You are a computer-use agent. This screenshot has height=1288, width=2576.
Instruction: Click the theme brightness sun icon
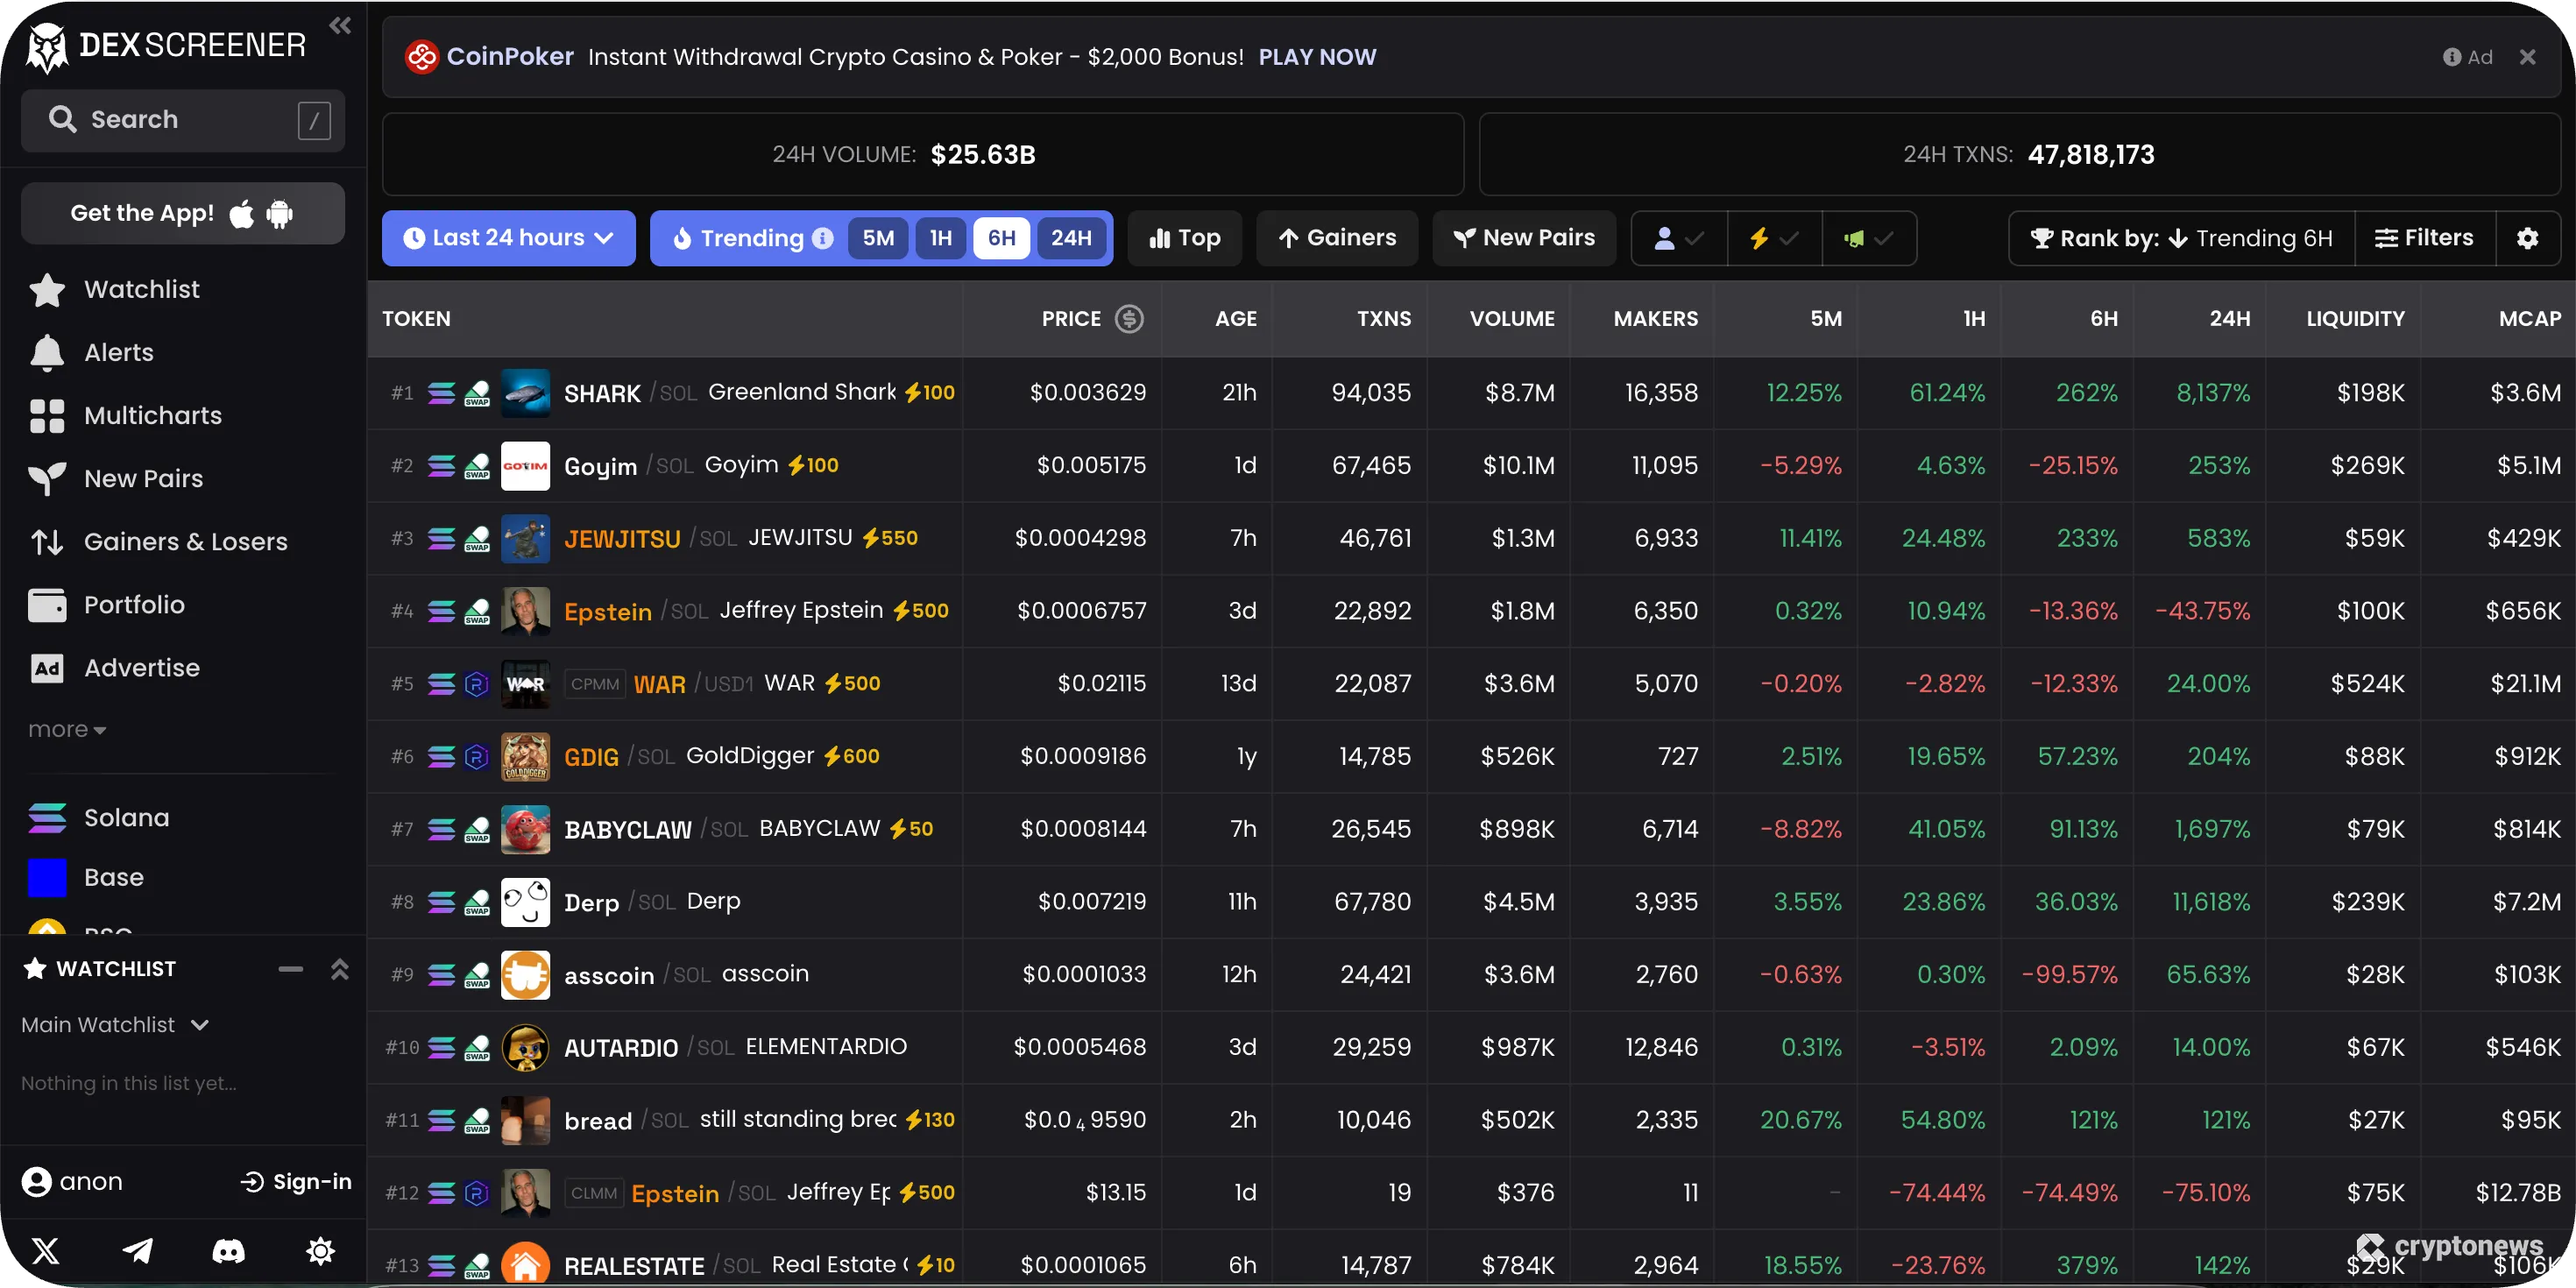coord(320,1250)
